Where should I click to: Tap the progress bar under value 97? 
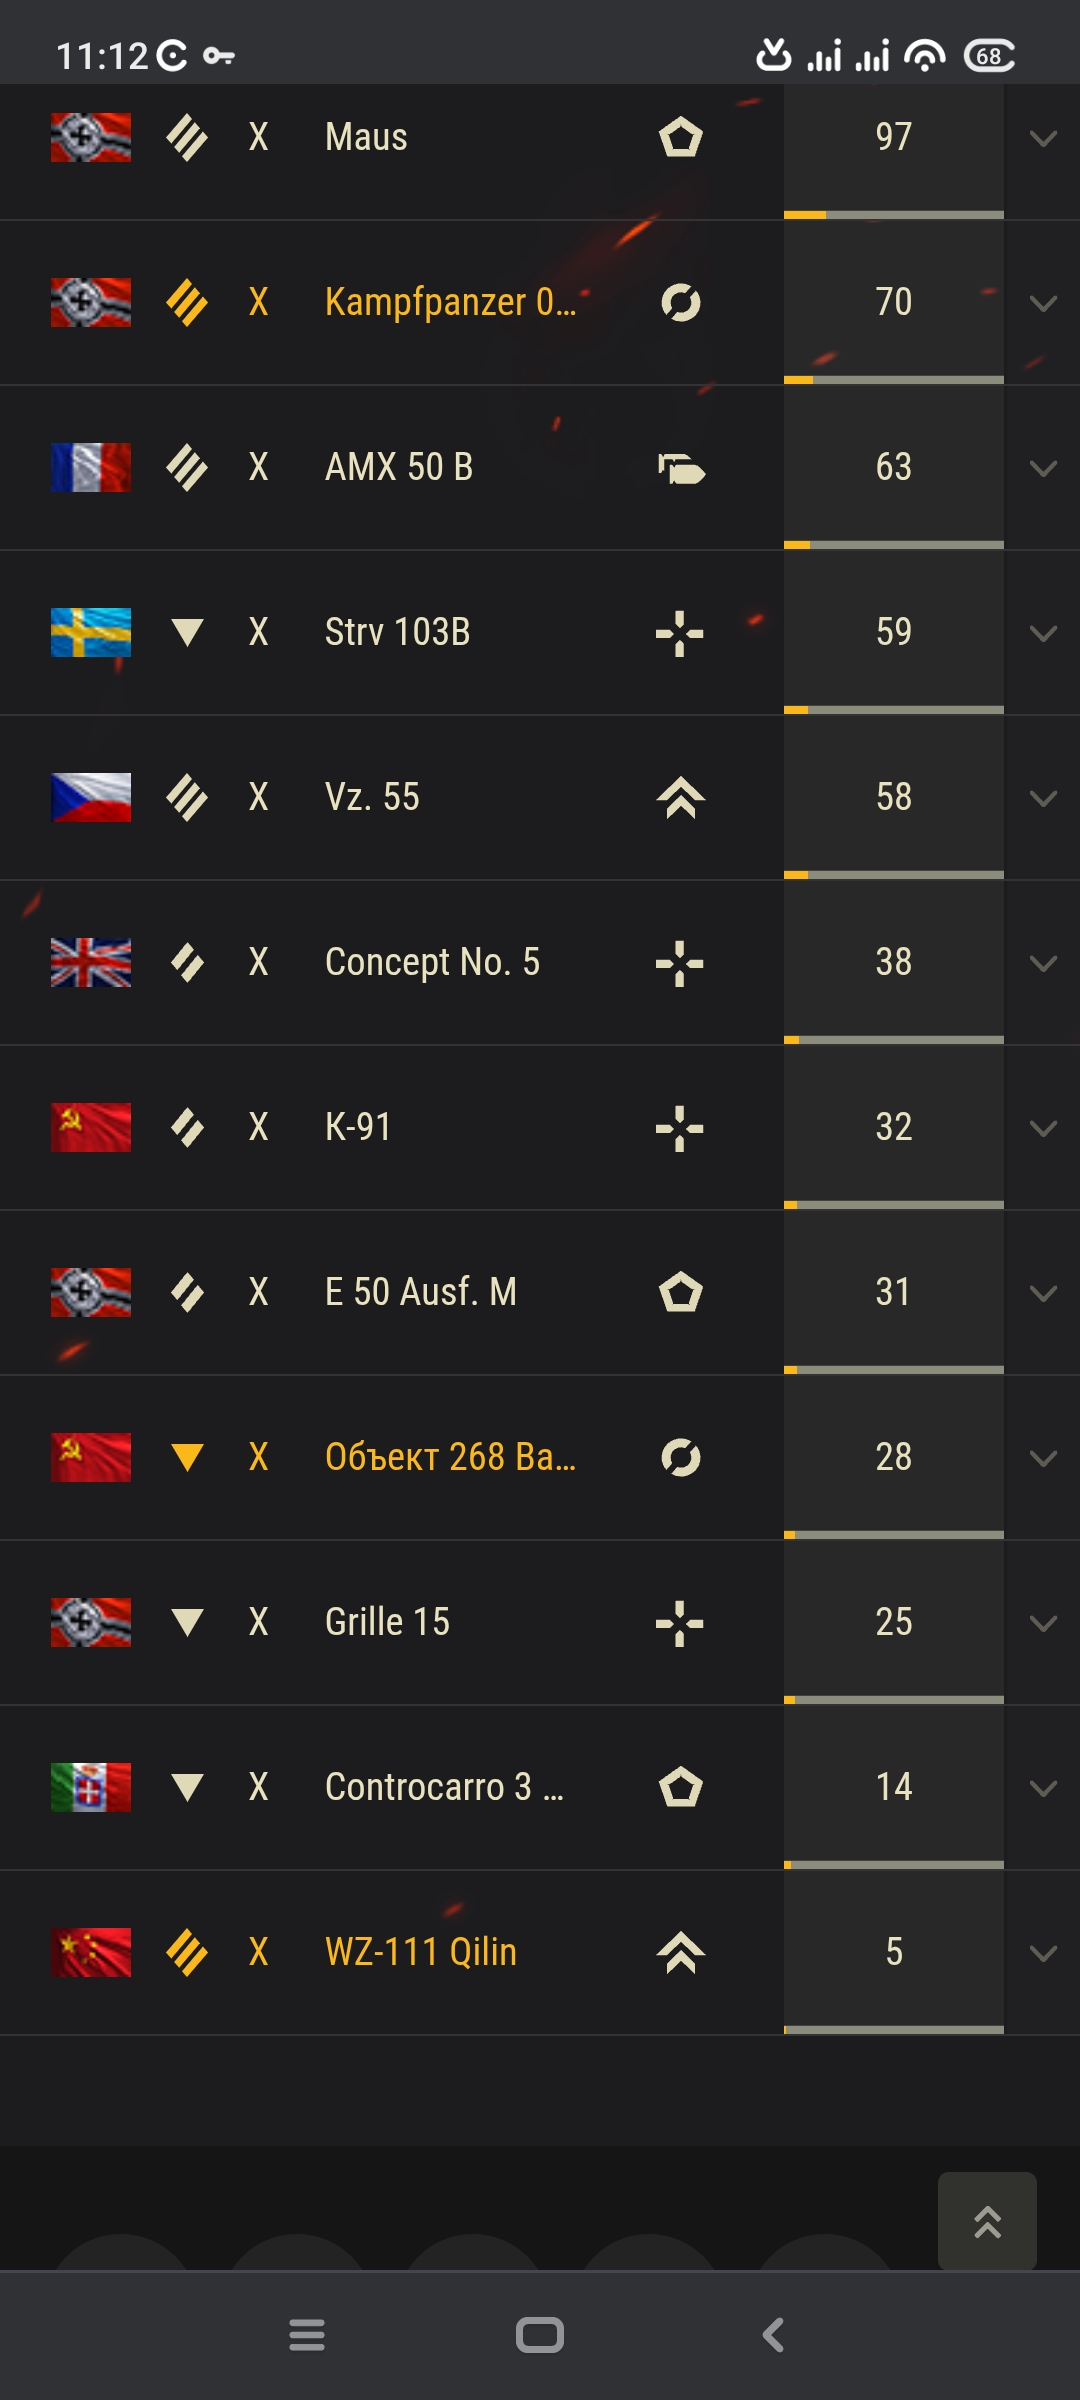click(894, 215)
